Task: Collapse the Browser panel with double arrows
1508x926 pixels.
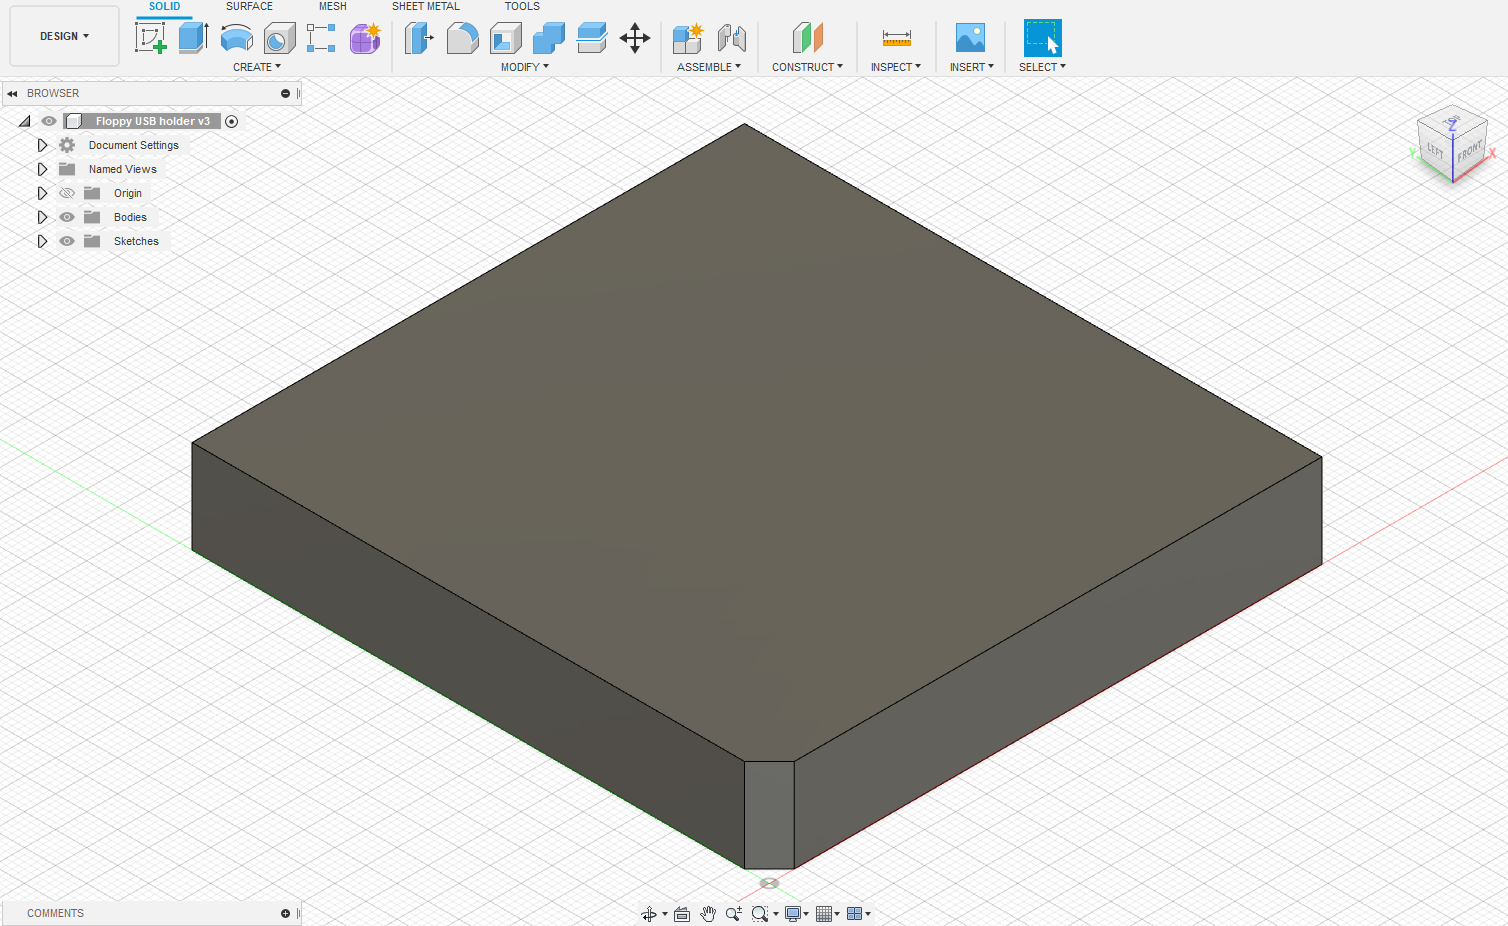Action: click(12, 93)
